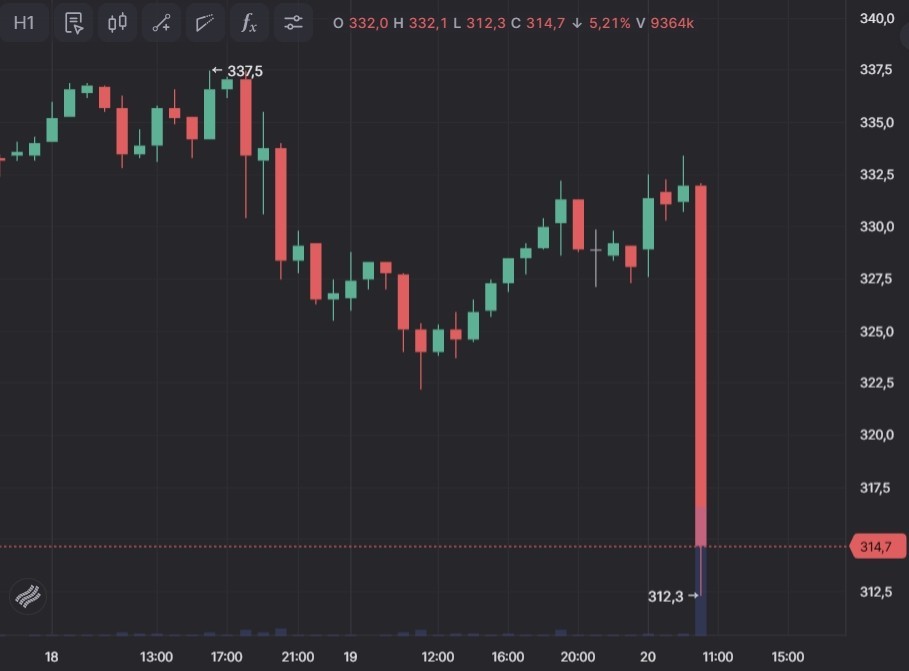909x671 pixels.
Task: Click the 325,0 price scale label
Action: [877, 331]
